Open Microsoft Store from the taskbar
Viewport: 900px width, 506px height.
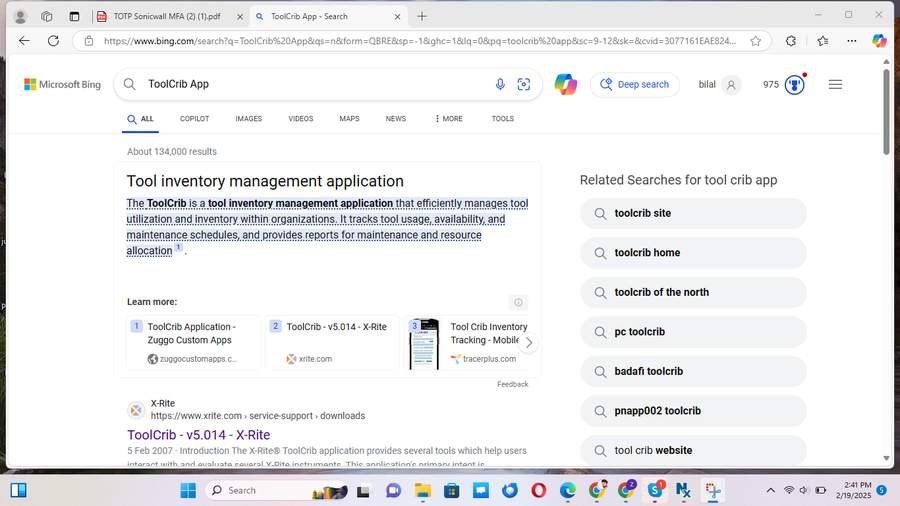point(452,491)
